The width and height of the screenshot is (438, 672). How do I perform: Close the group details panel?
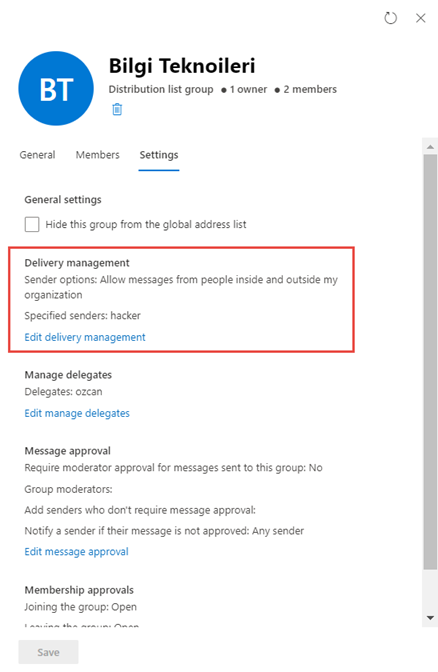(x=421, y=18)
